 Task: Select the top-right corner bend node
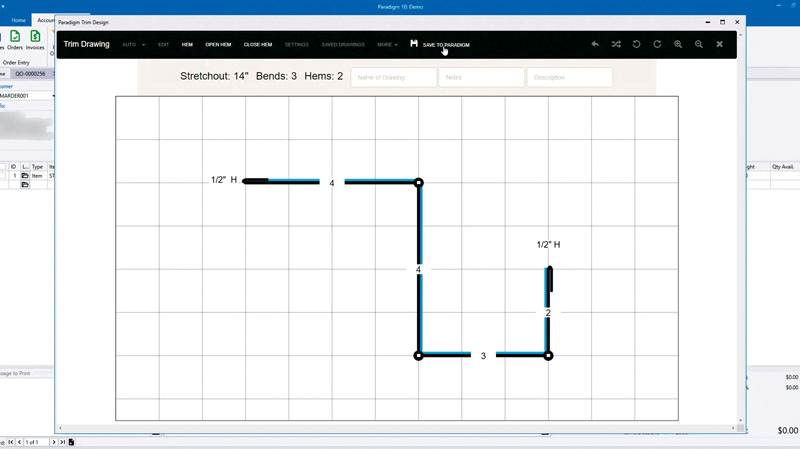[418, 182]
